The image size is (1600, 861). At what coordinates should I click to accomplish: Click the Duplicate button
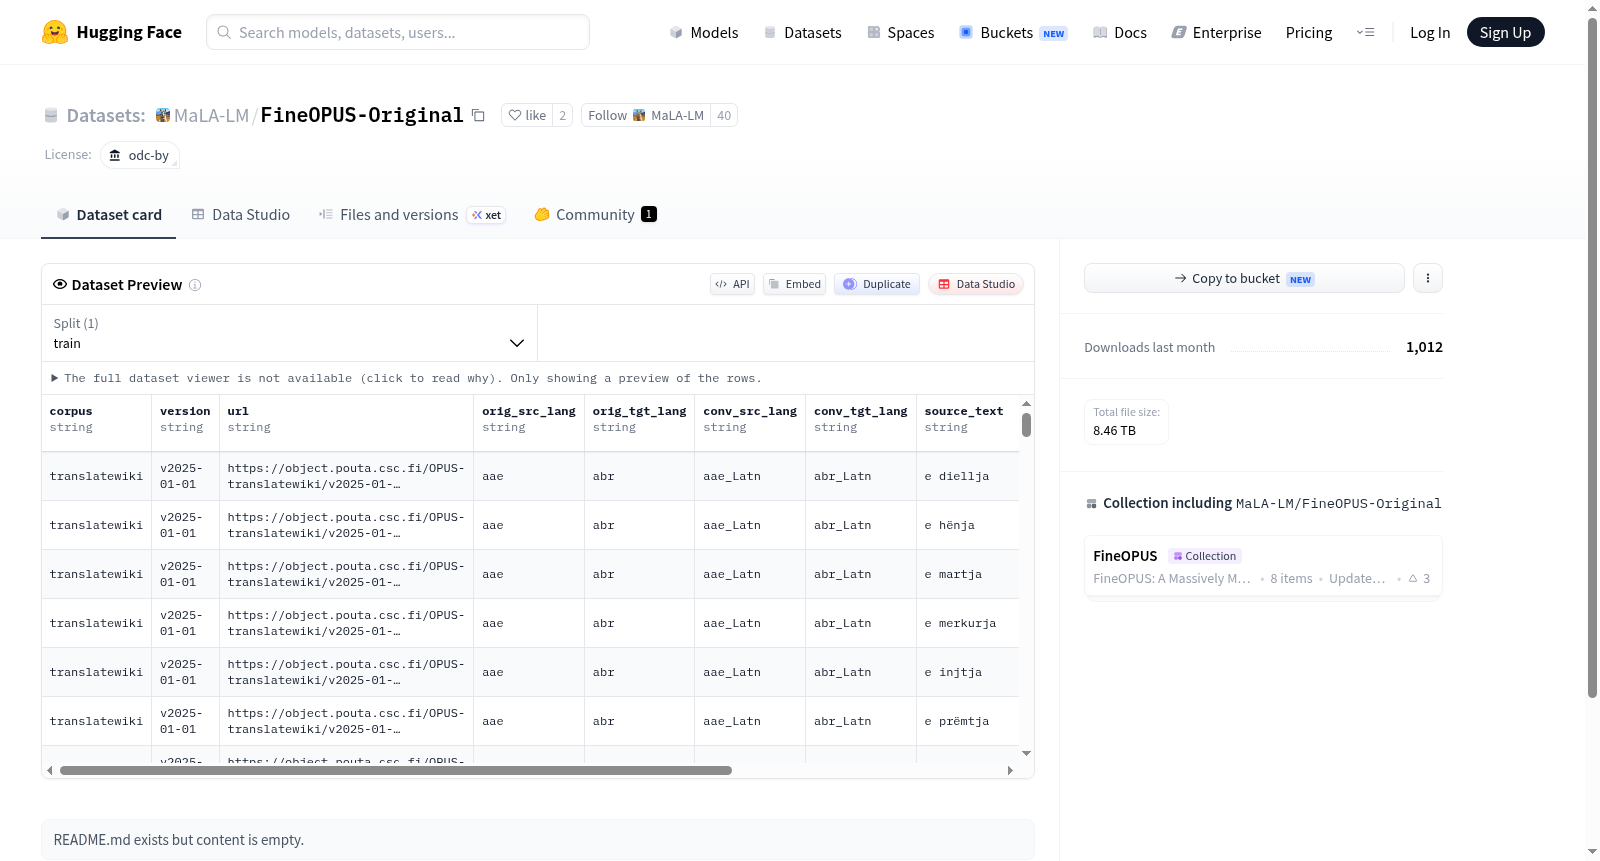pyautogui.click(x=877, y=284)
